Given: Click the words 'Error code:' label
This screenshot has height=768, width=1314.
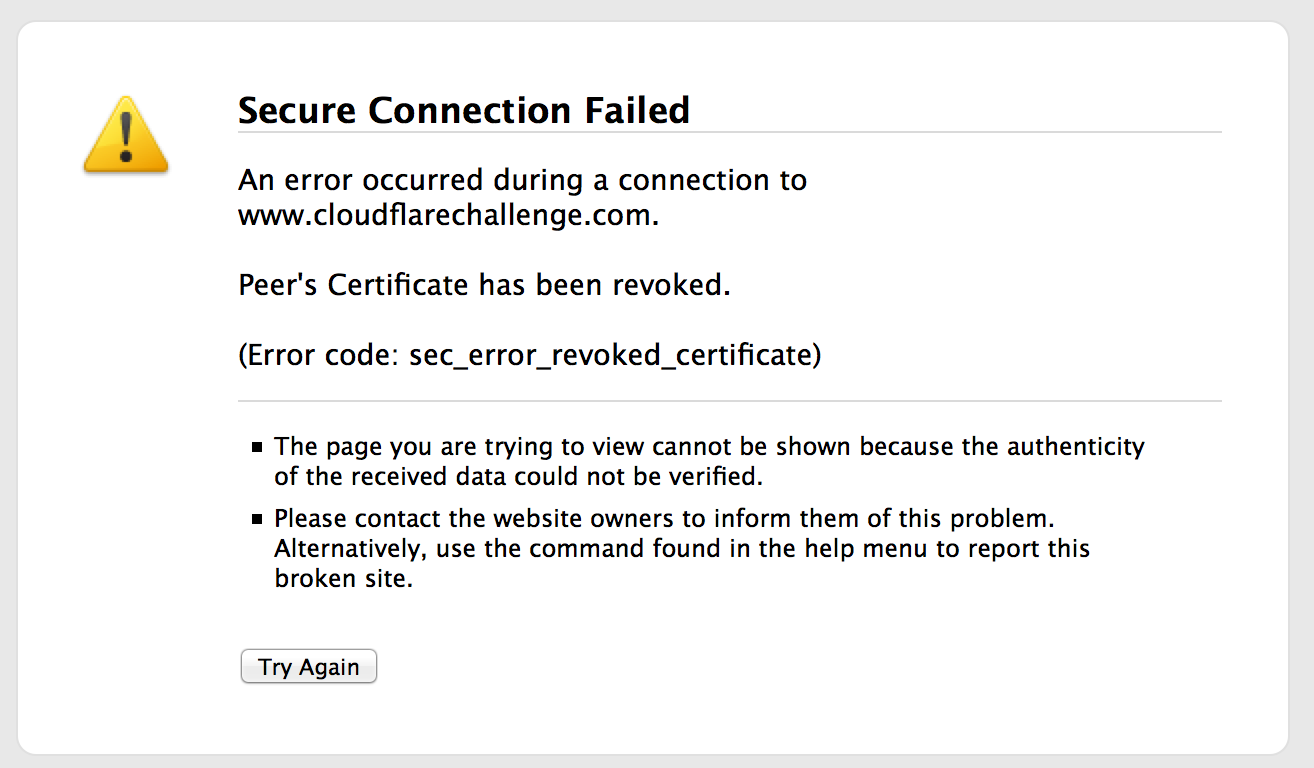Looking at the screenshot, I should [320, 355].
